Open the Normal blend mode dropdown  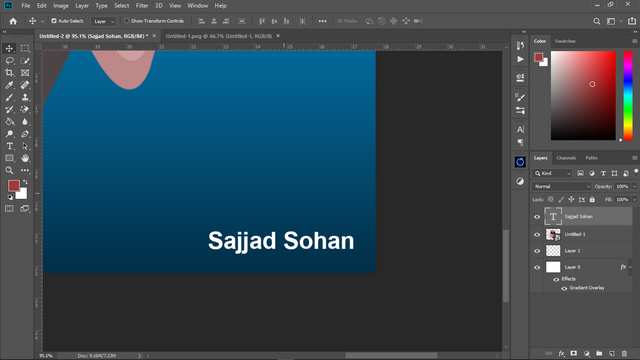(x=562, y=187)
